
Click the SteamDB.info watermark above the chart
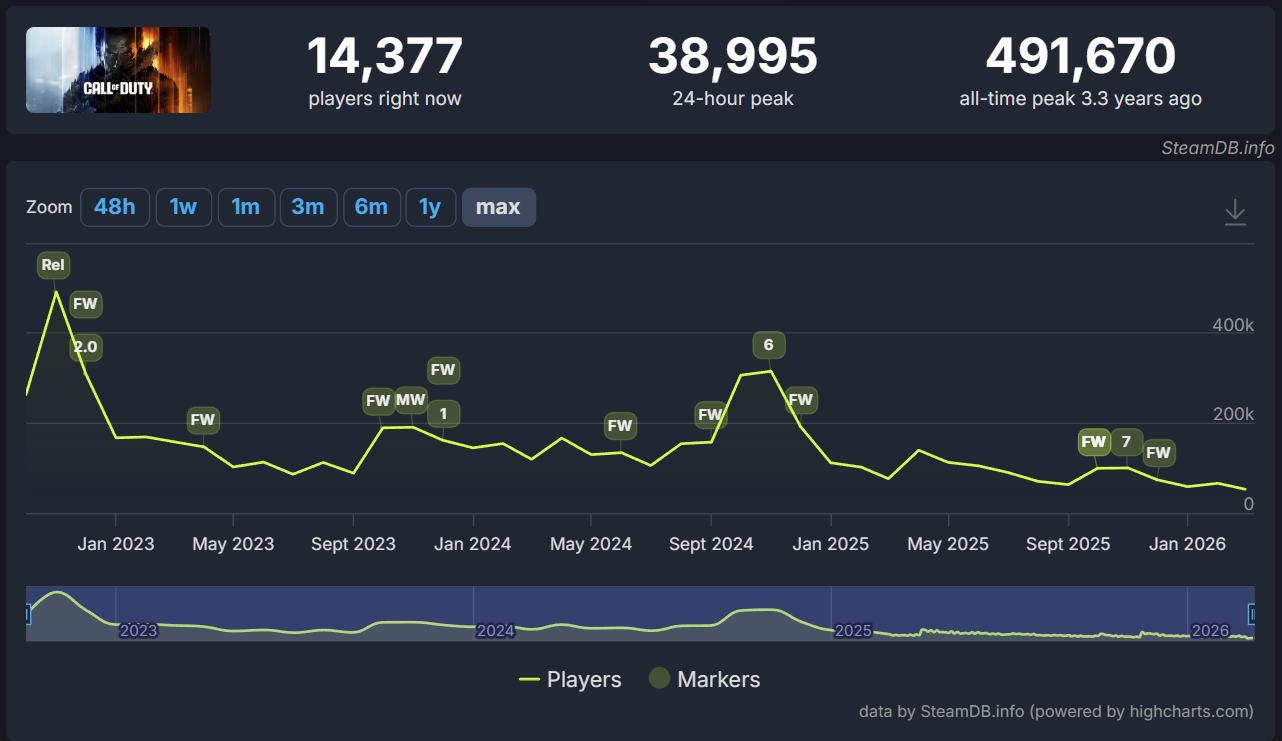(1218, 148)
